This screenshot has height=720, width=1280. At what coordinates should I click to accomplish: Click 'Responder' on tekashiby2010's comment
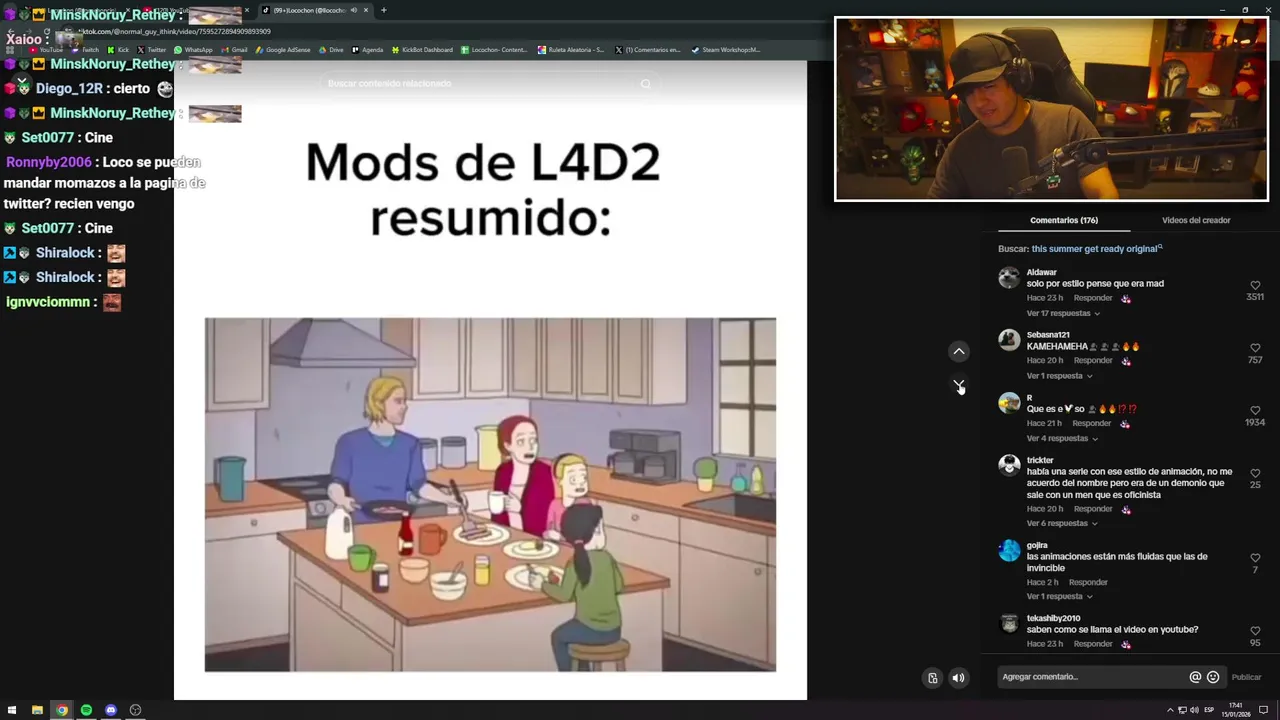(x=1093, y=644)
